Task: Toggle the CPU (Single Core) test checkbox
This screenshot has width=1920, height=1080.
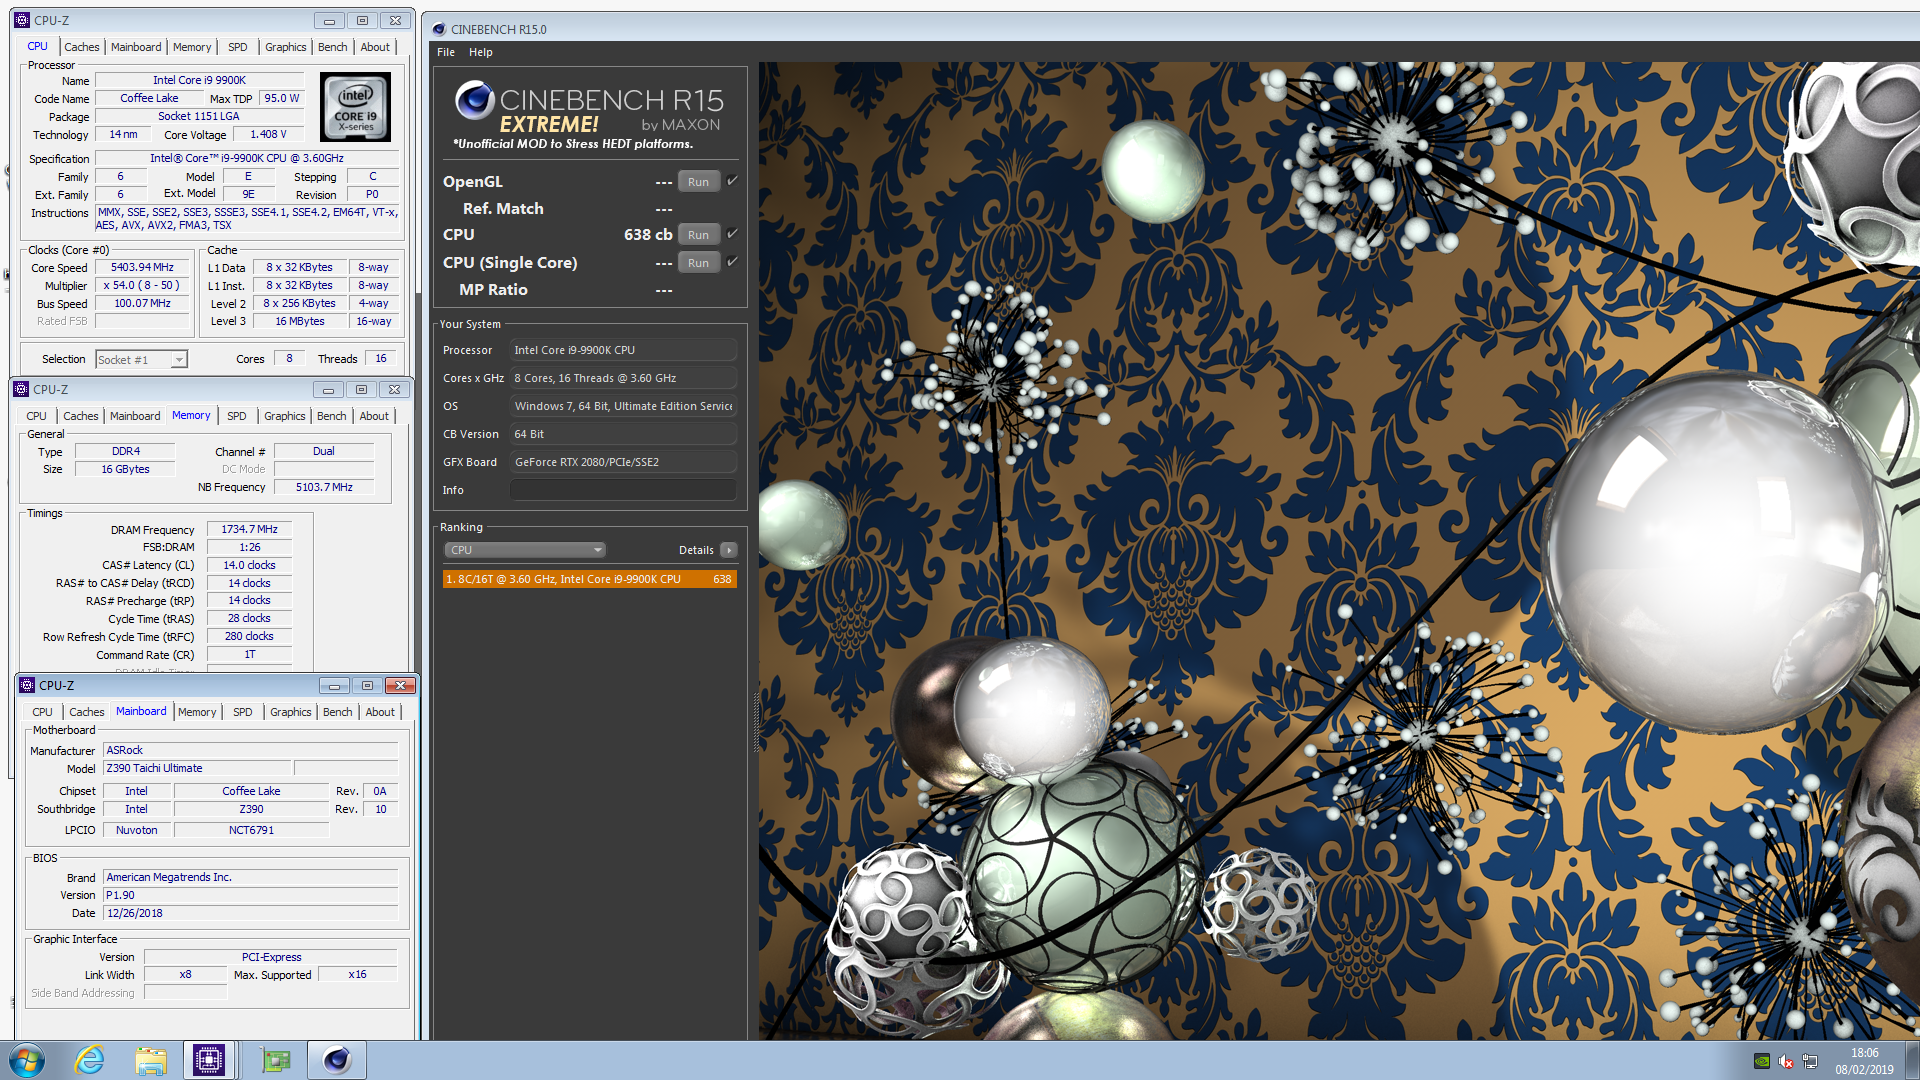Action: pyautogui.click(x=732, y=262)
